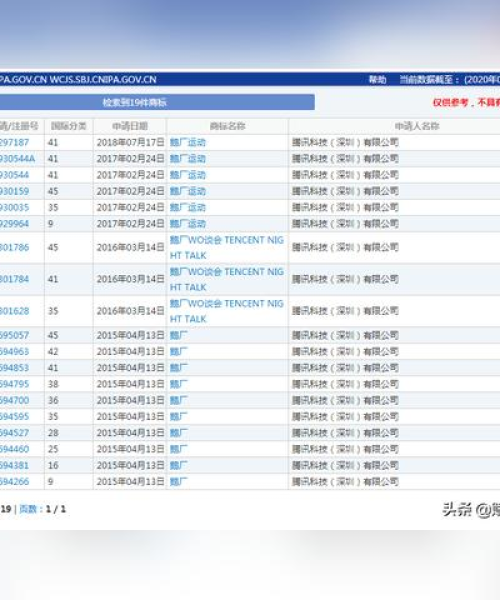Click the 申请人名称 column header
The image size is (500, 600).
(417, 126)
